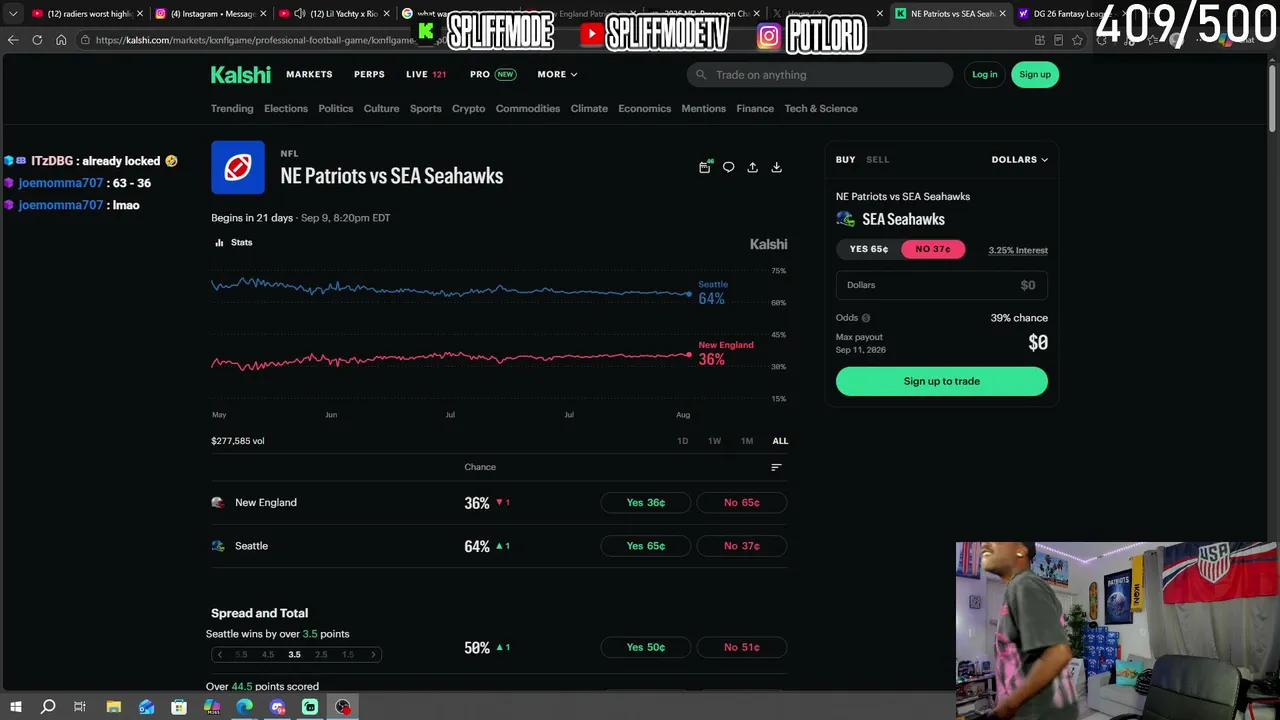Screen dimensions: 1280x720
Task: Set chart range to 1W
Action: click(x=714, y=441)
